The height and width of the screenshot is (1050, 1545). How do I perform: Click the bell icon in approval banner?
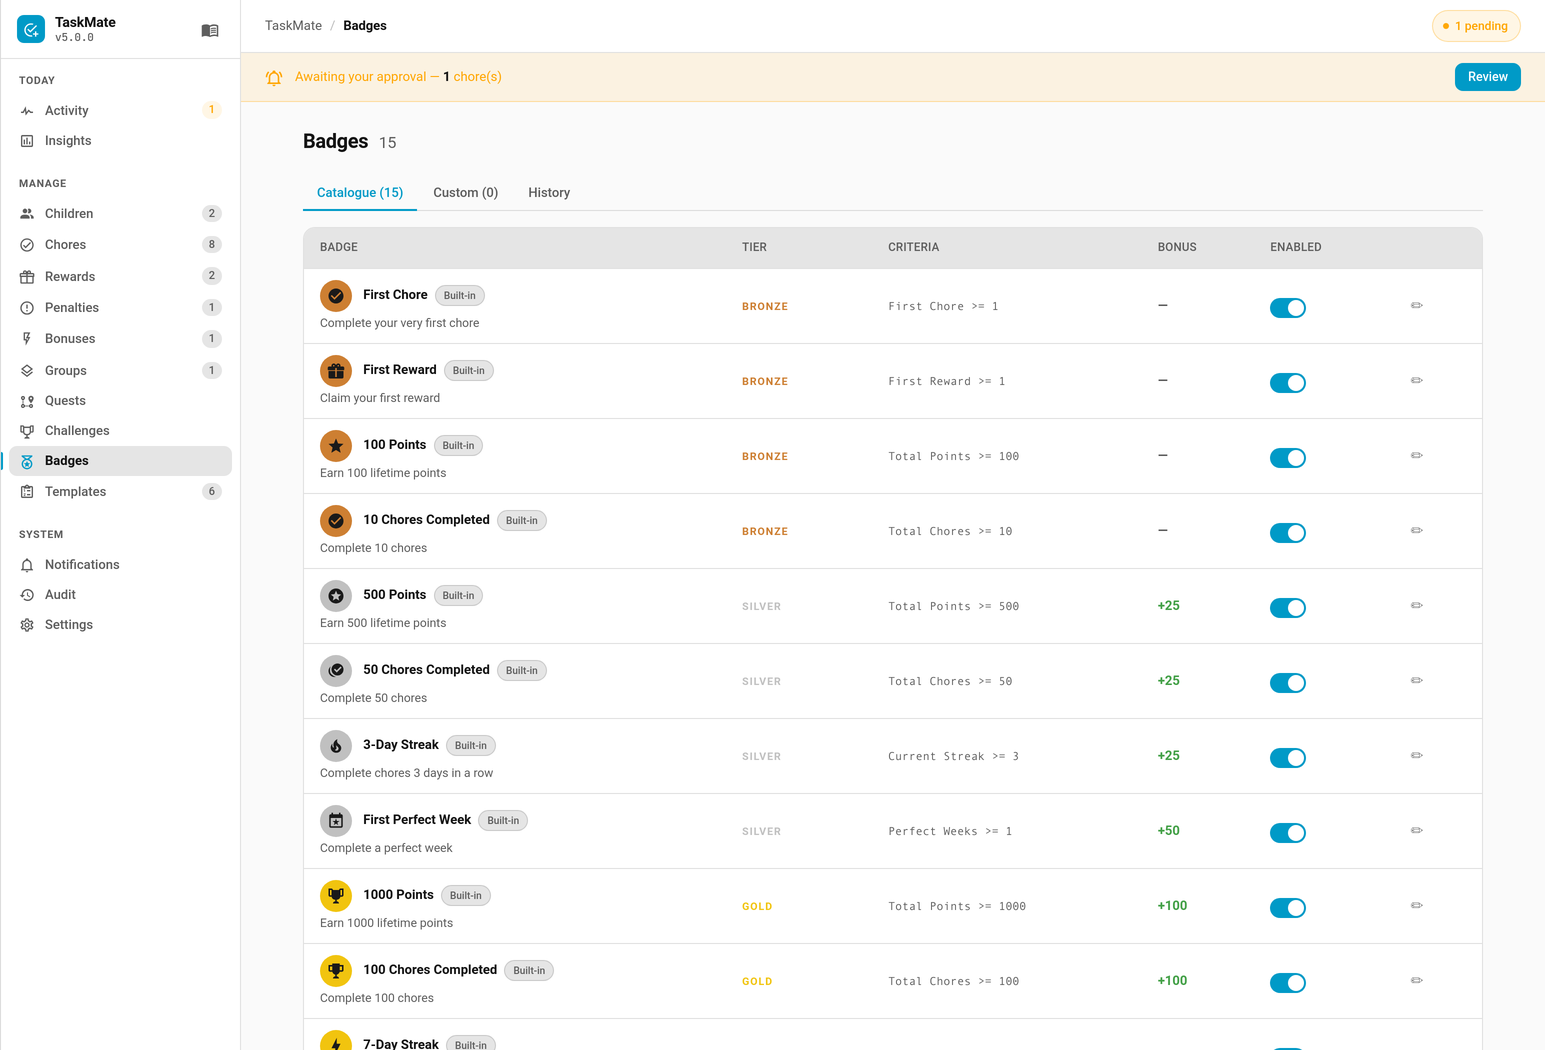[x=274, y=77]
